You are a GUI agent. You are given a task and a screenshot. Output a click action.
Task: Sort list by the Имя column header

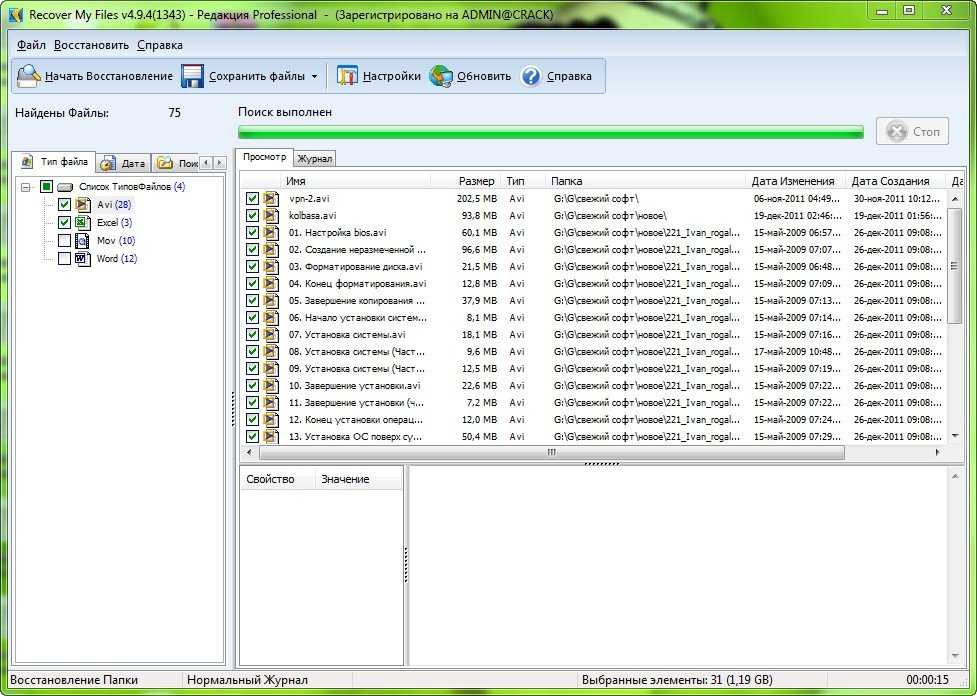pos(355,181)
